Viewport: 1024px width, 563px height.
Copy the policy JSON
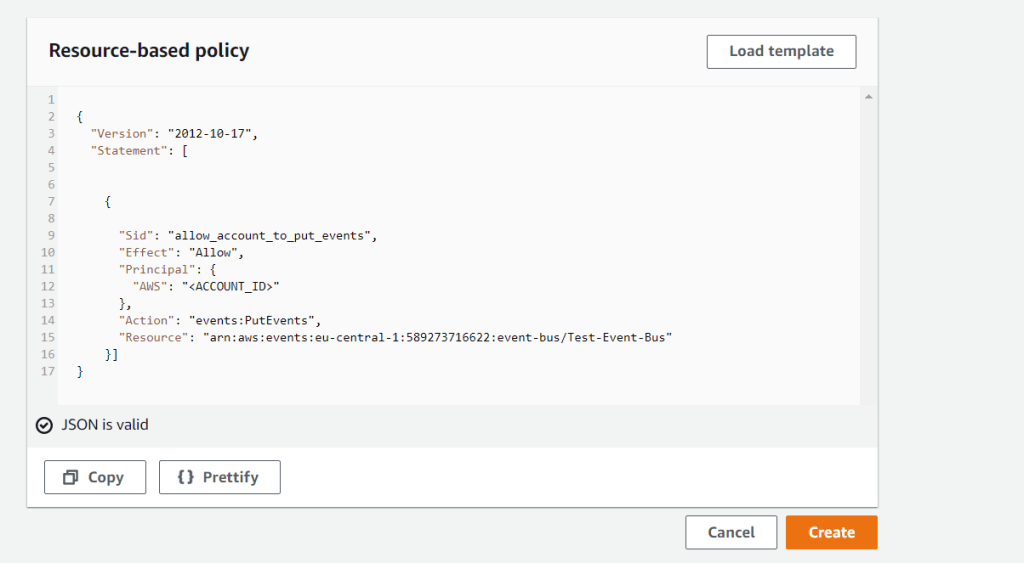click(x=95, y=477)
